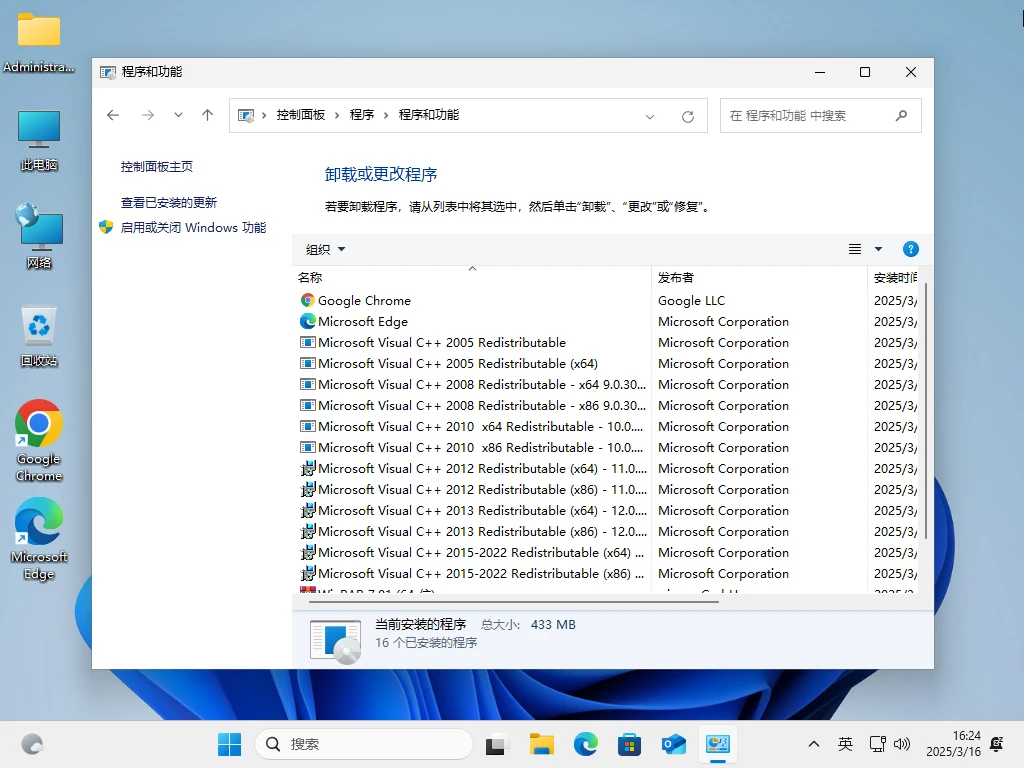
Task: Go back using the back arrow
Action: (113, 115)
